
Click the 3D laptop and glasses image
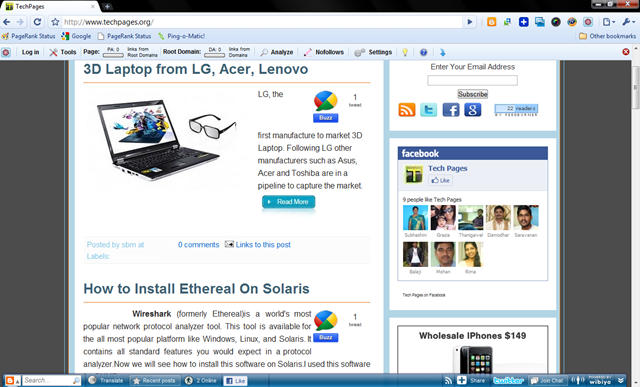pyautogui.click(x=166, y=139)
